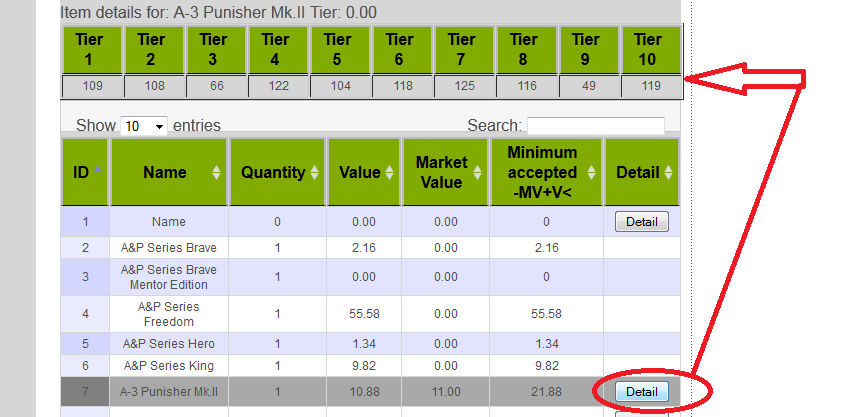Sort by Value column header
This screenshot has height=417, width=849.
coord(364,172)
